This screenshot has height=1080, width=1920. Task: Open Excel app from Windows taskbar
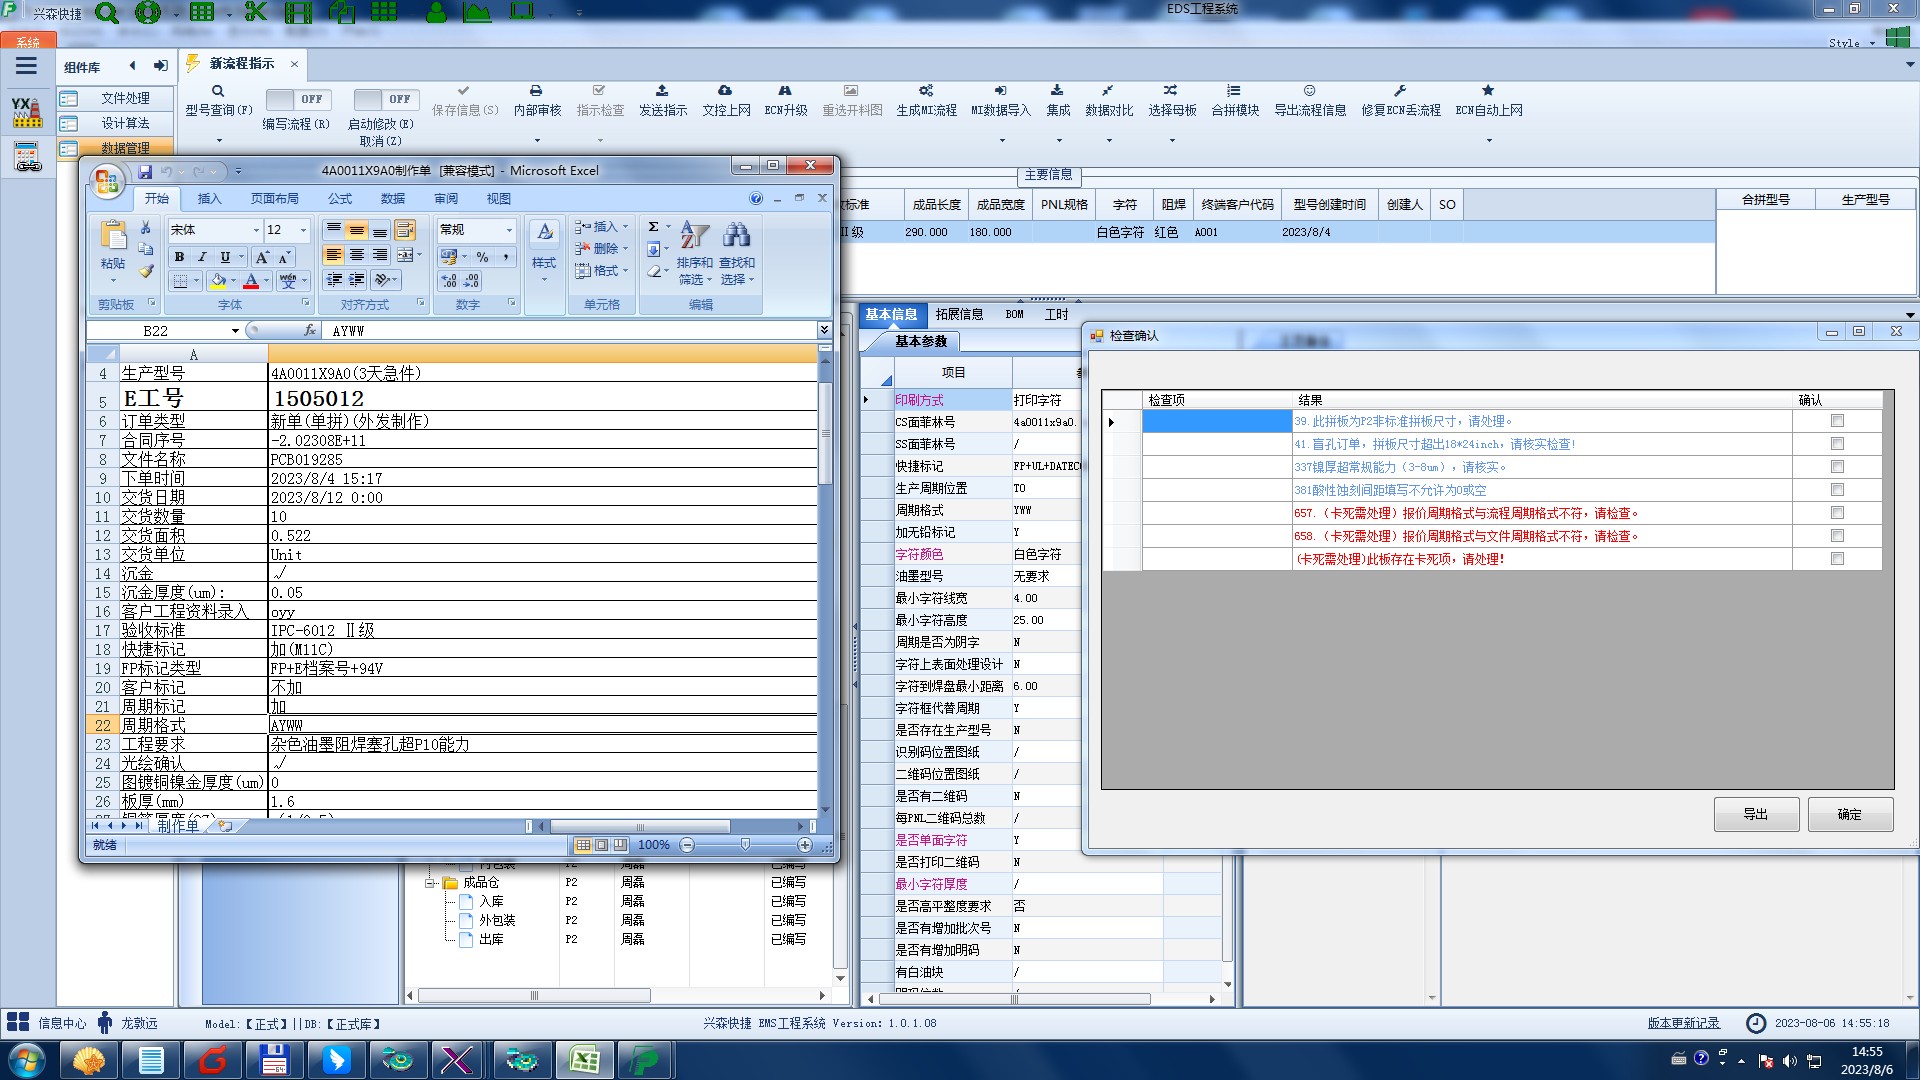click(x=584, y=1060)
